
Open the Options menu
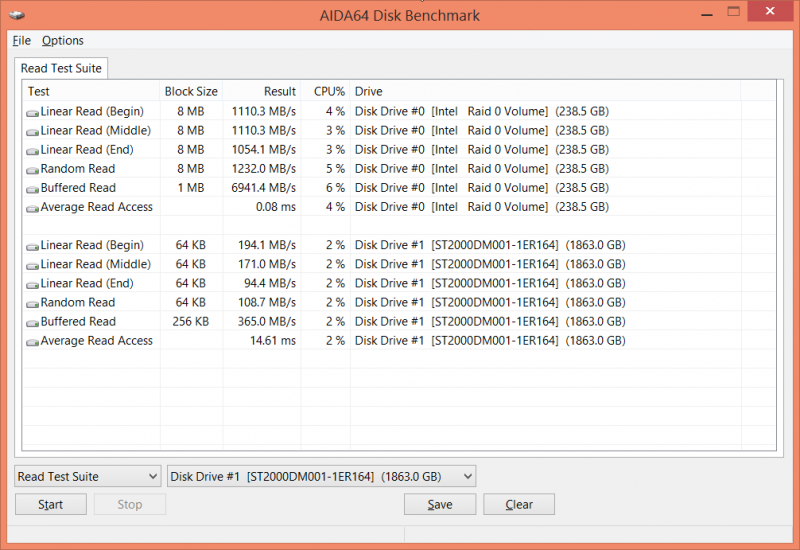click(63, 41)
